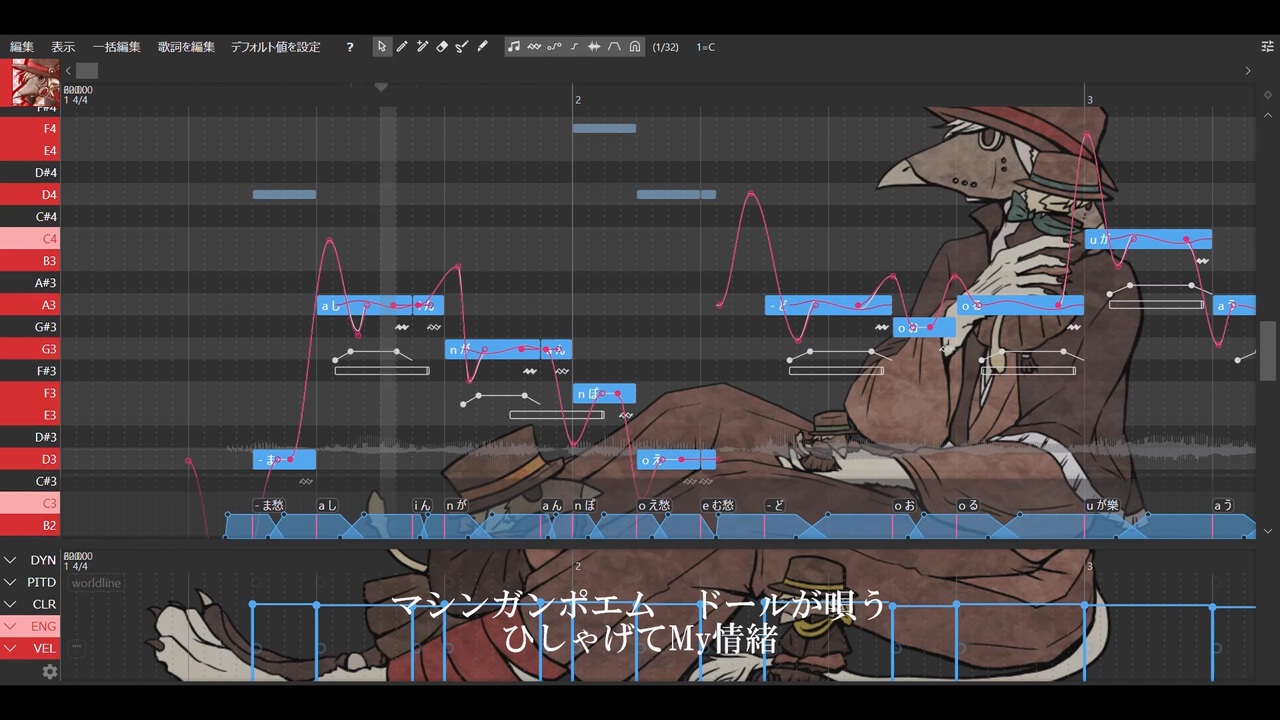1280x720 pixels.
Task: Select the arrow selection tool
Action: 382,47
